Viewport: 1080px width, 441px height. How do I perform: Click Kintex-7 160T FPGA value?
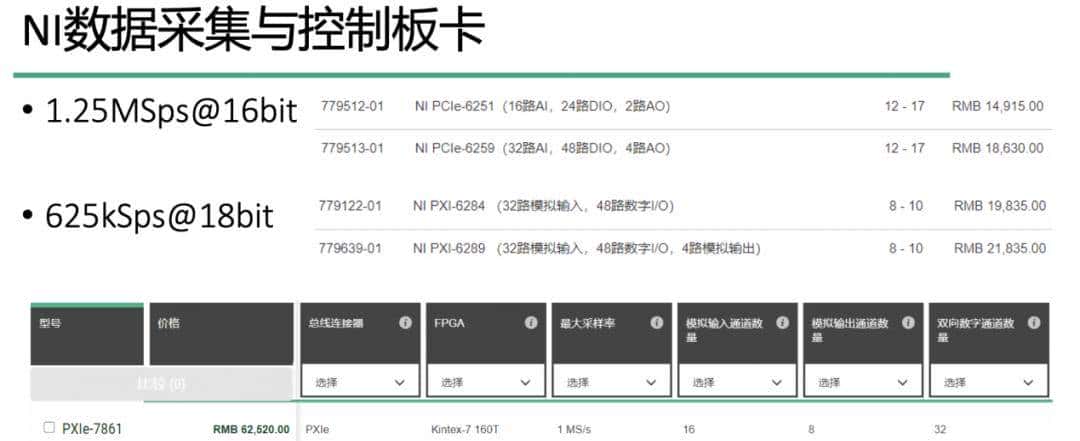465,429
